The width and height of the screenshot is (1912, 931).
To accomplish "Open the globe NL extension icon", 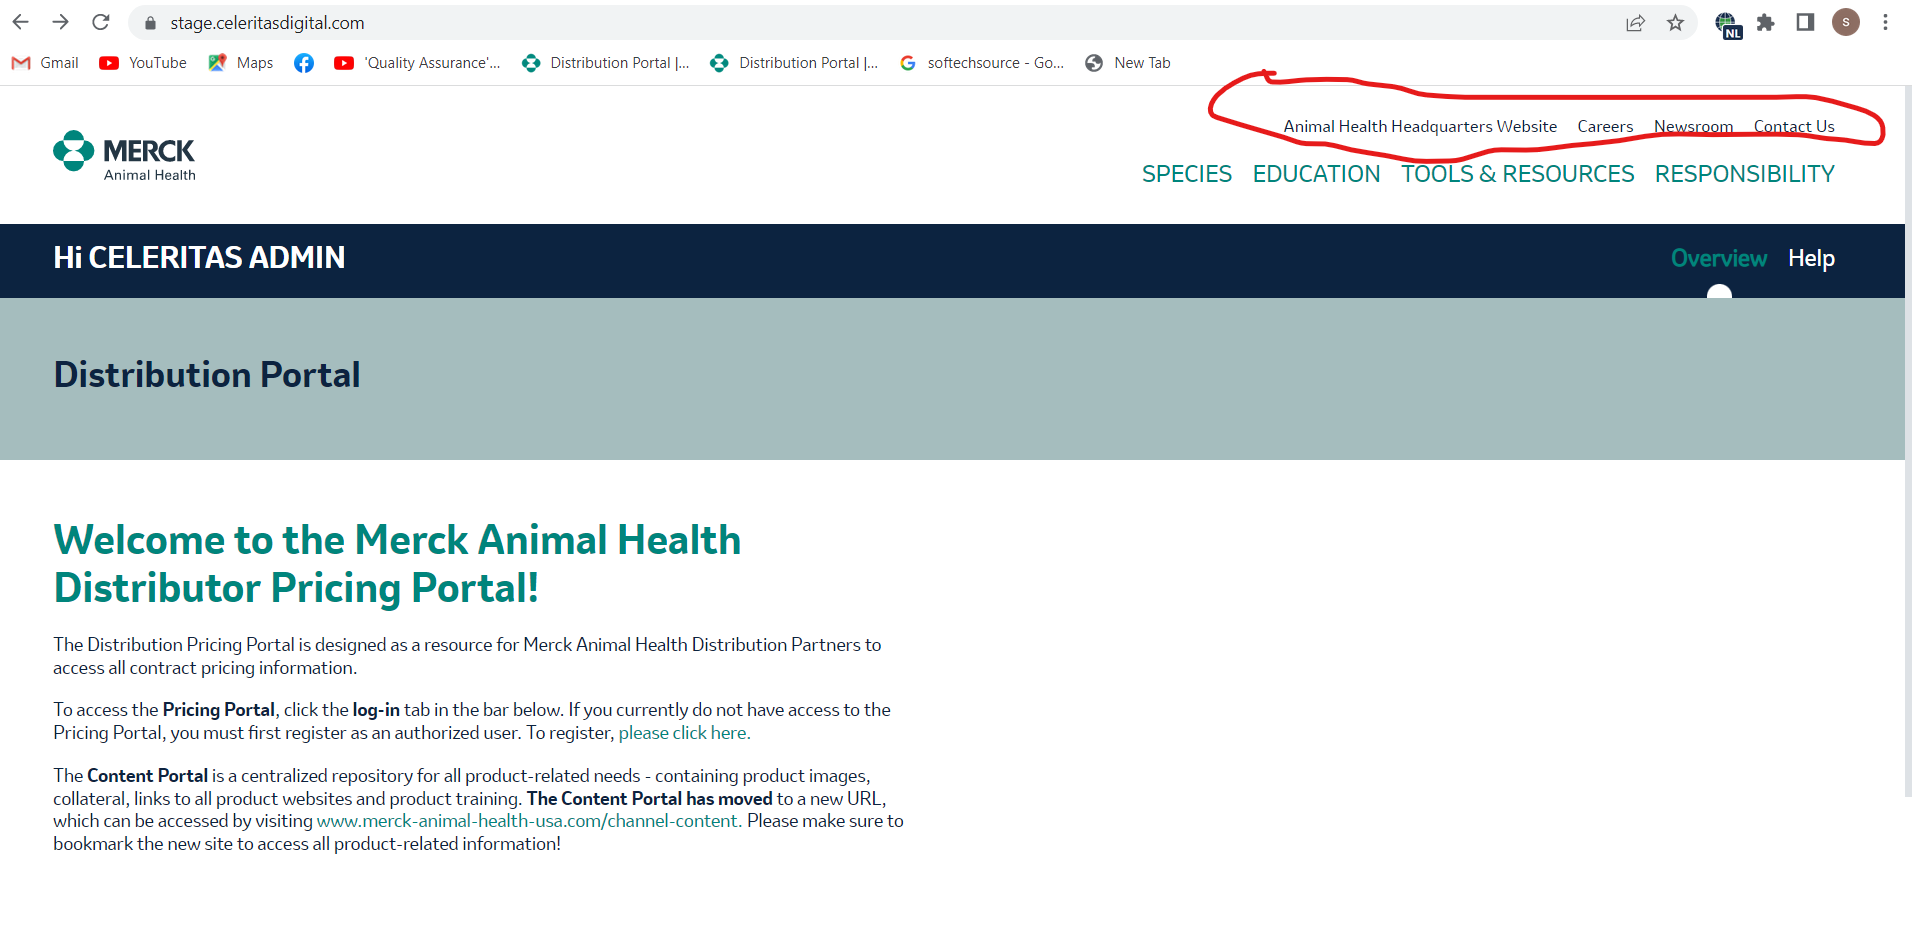I will point(1727,24).
